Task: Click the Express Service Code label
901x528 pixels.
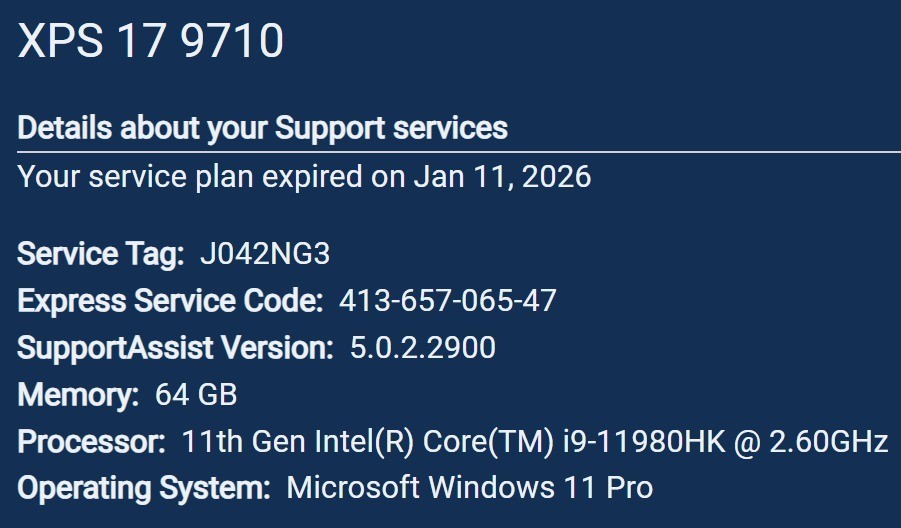Action: tap(170, 301)
